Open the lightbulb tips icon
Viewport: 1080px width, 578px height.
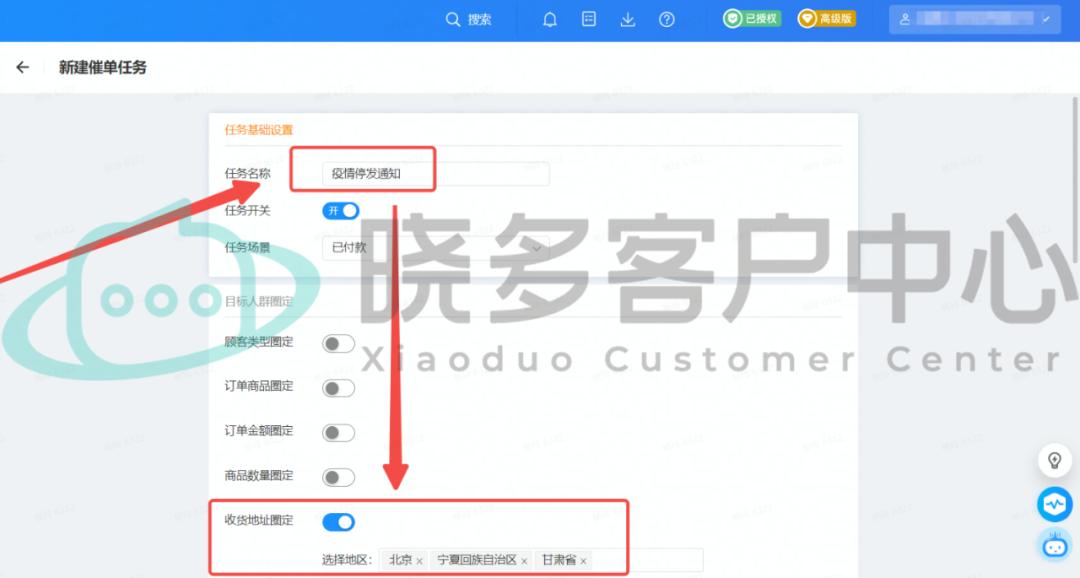point(1055,458)
